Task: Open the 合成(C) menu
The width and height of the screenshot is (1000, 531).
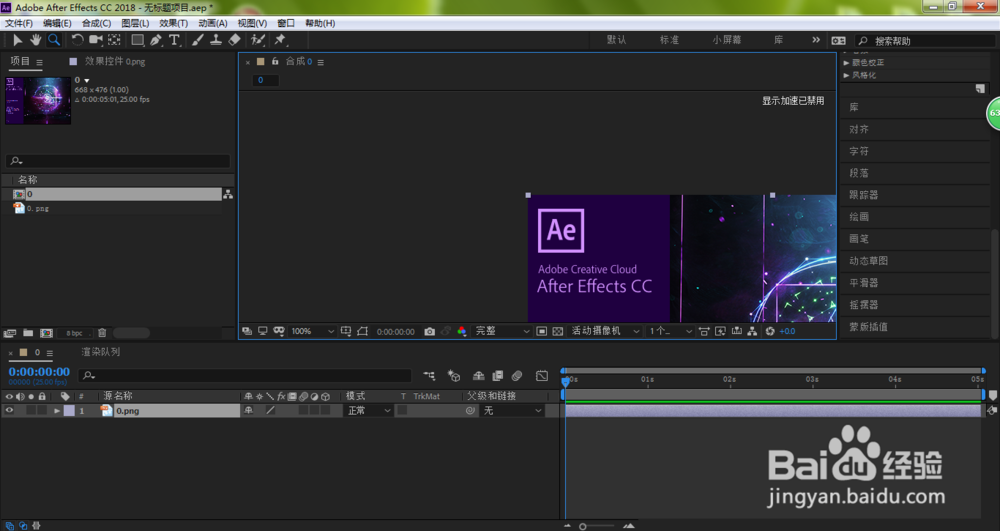Action: pyautogui.click(x=96, y=23)
